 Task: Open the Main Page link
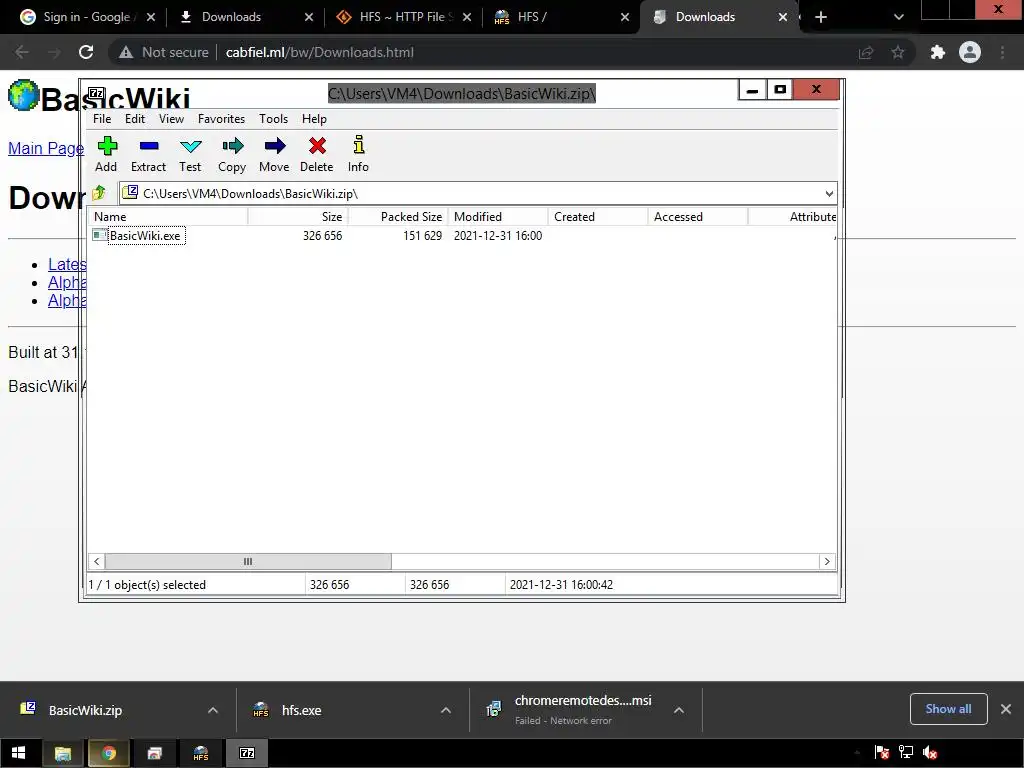click(x=46, y=148)
